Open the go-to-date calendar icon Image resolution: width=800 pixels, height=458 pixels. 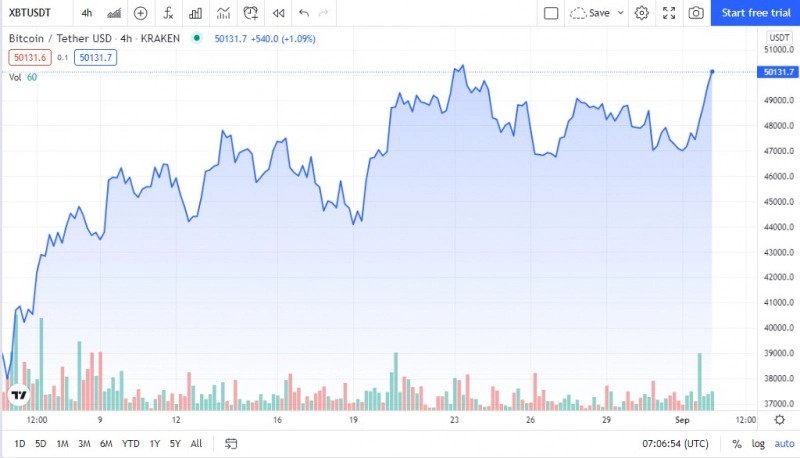(231, 443)
